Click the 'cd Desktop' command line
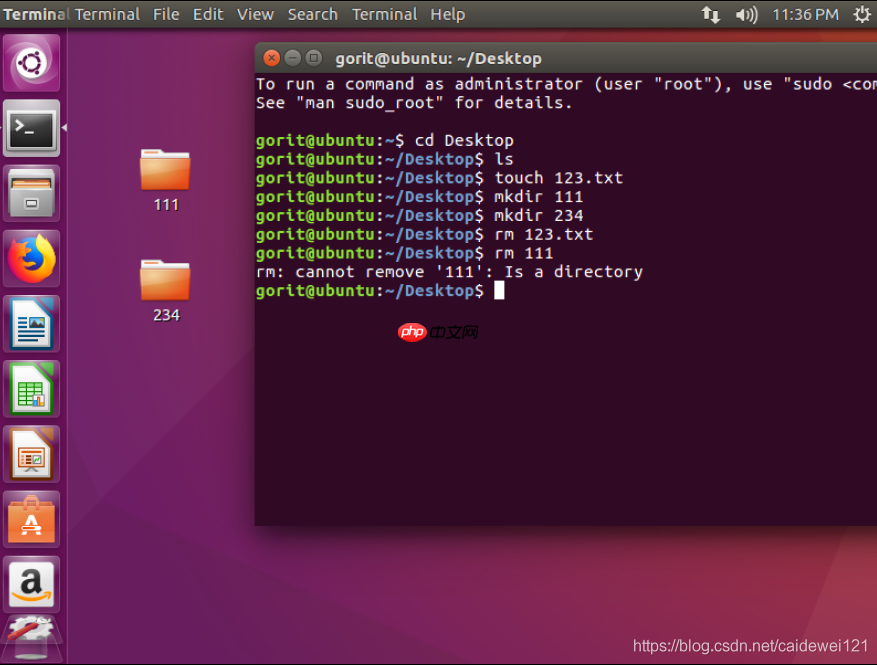Screen dimensions: 877x665 [x=385, y=140]
